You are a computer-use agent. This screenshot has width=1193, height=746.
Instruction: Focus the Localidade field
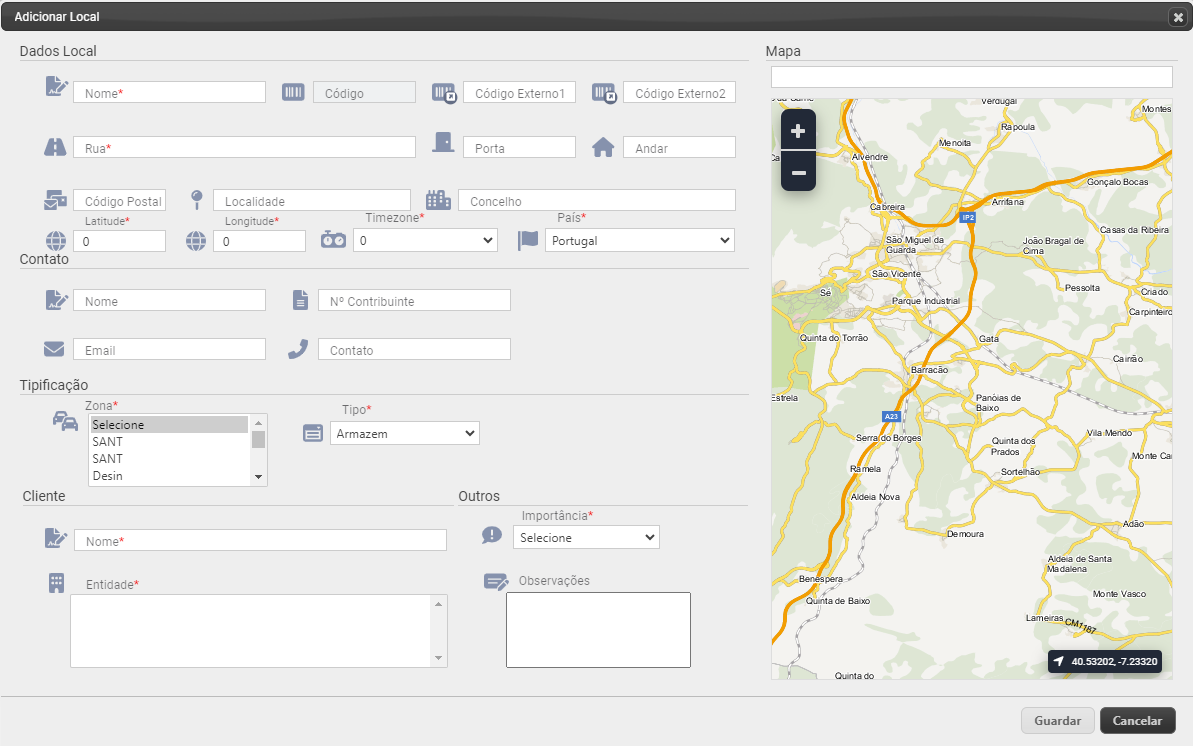(x=312, y=200)
